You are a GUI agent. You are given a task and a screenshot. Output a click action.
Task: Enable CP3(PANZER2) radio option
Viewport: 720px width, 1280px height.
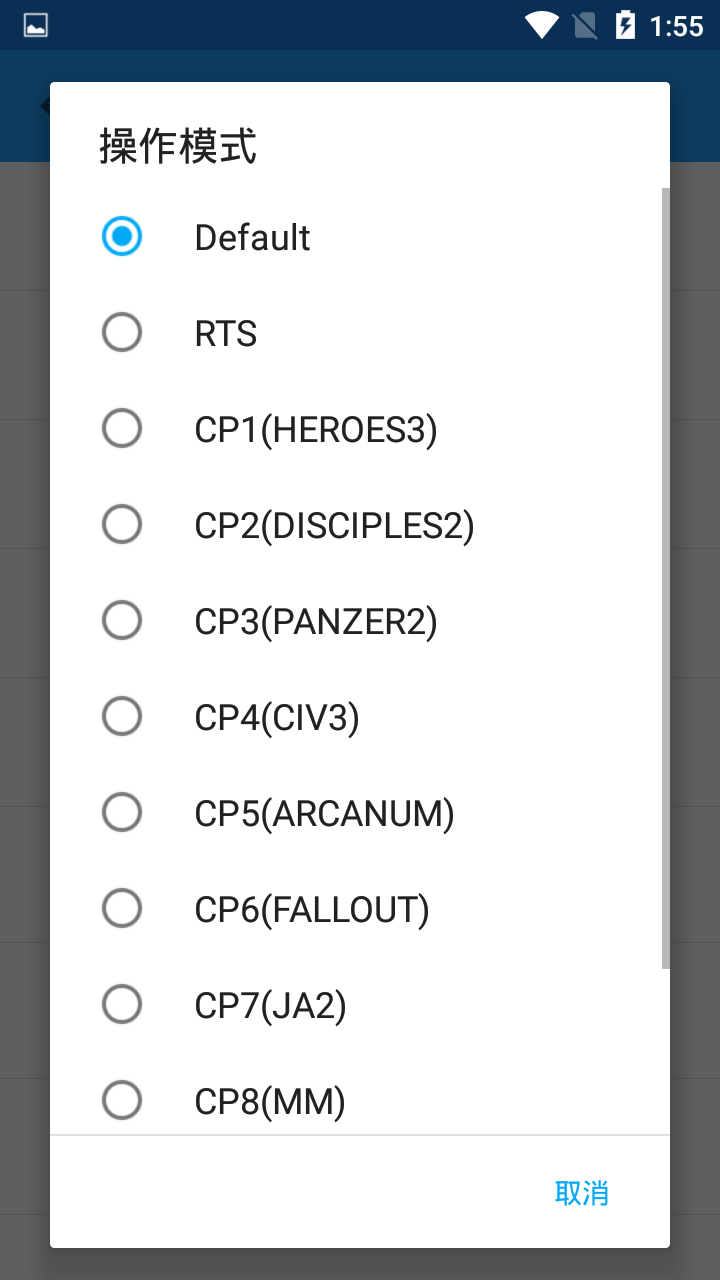[x=122, y=621]
